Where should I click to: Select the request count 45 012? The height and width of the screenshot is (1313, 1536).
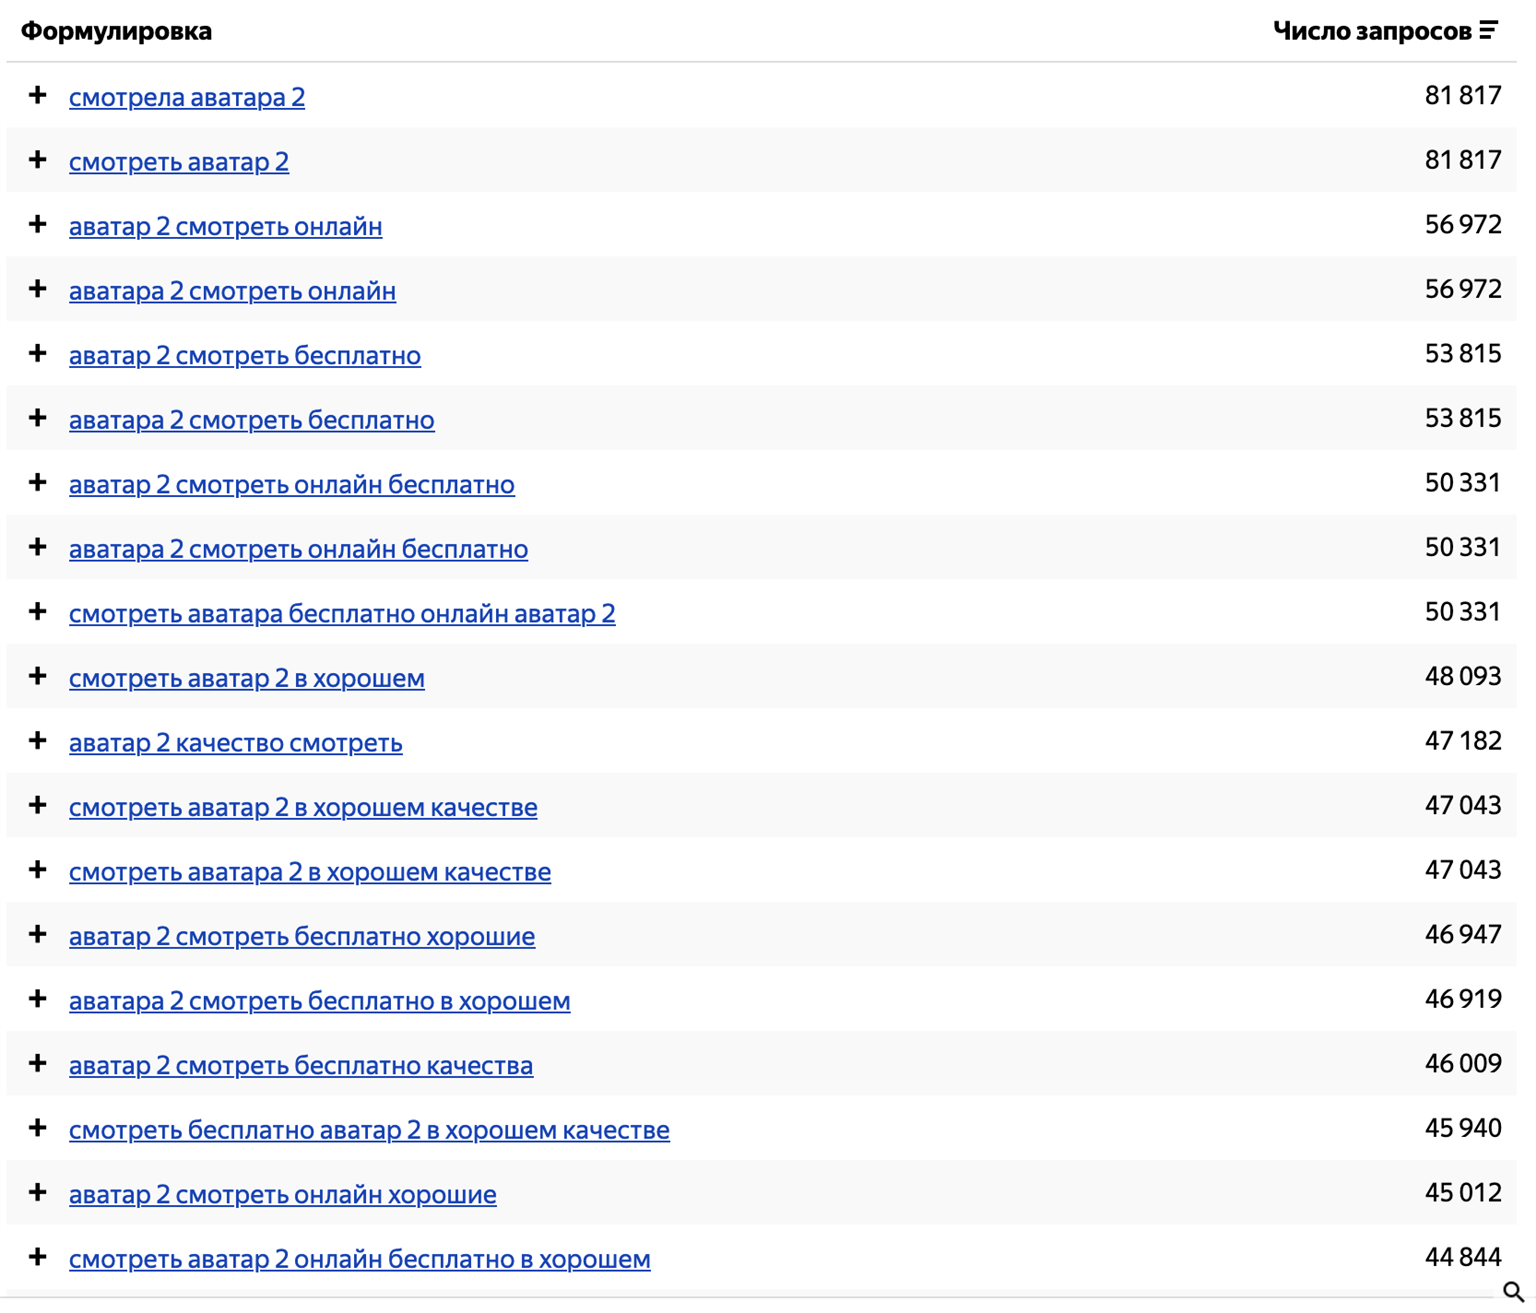click(x=1463, y=1192)
